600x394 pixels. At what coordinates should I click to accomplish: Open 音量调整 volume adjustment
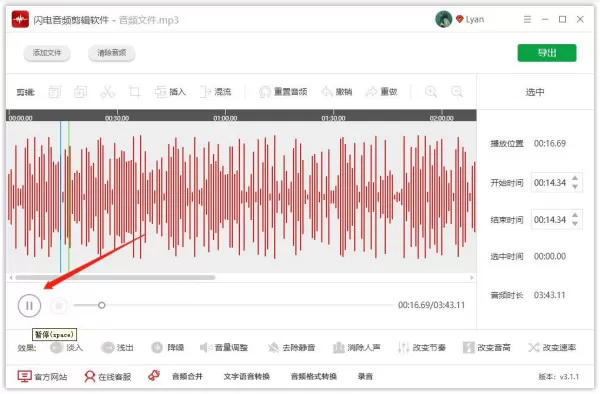(224, 347)
